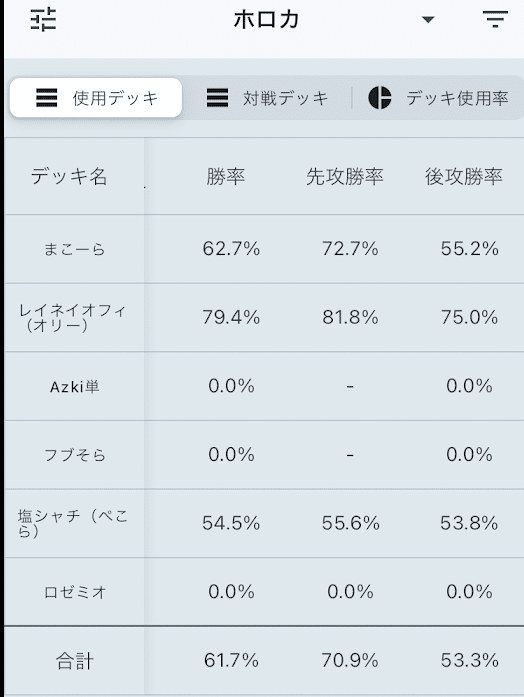524x697 pixels.
Task: Open the まこーら deck row
Action: pos(264,249)
